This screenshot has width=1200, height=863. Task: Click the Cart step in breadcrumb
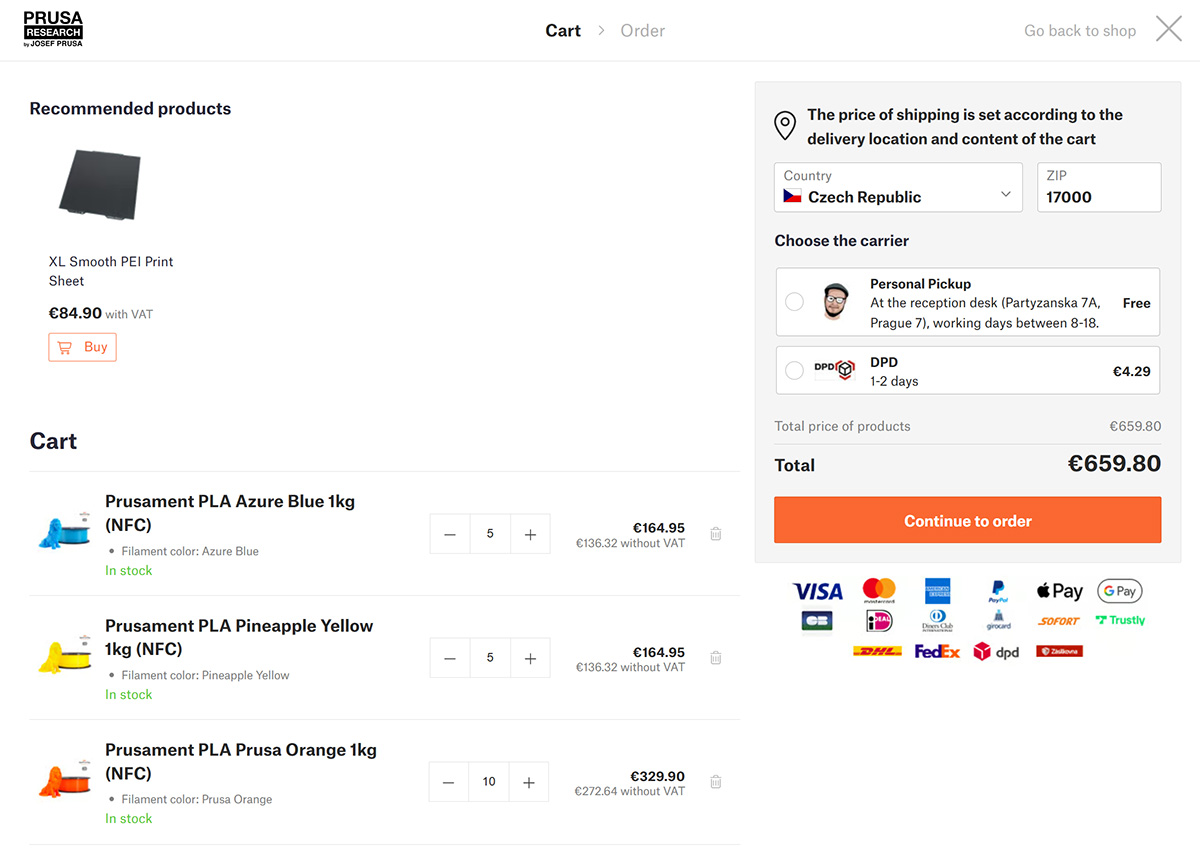pos(563,31)
